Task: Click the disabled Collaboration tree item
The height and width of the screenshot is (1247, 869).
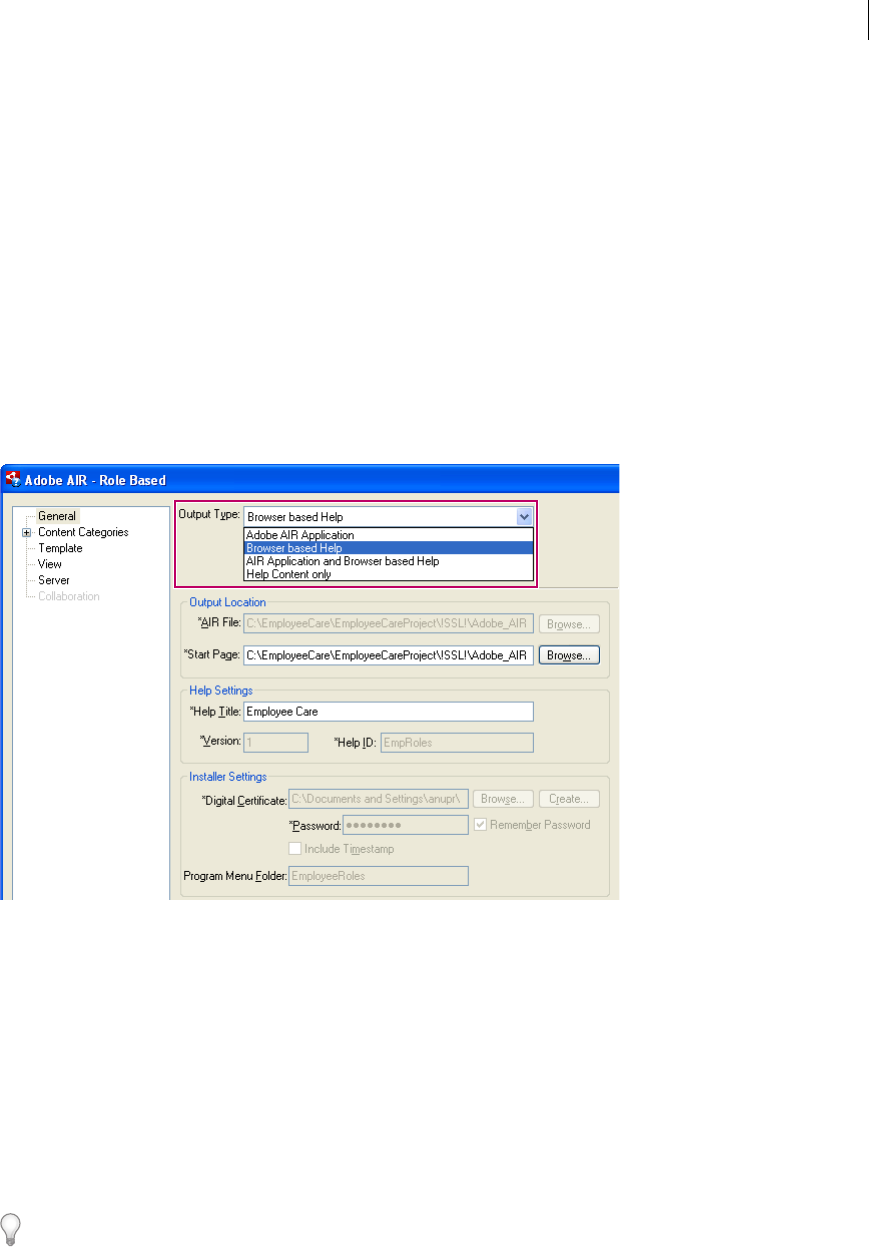Action: [x=68, y=596]
